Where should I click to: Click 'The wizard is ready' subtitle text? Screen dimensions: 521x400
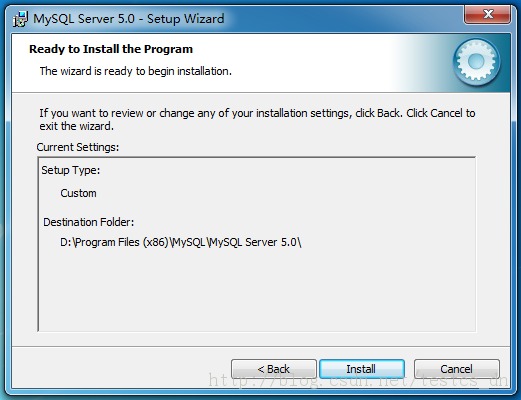coord(136,71)
